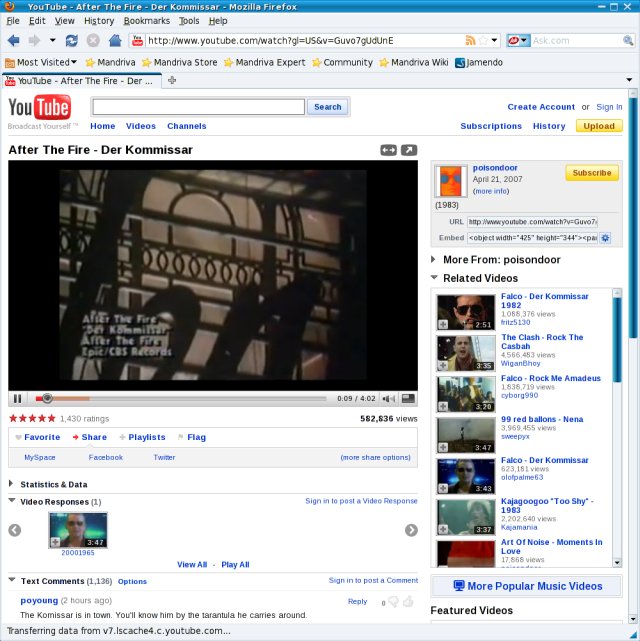The width and height of the screenshot is (640, 641).
Task: Open the History menu in the menu bar
Action: coord(98,20)
